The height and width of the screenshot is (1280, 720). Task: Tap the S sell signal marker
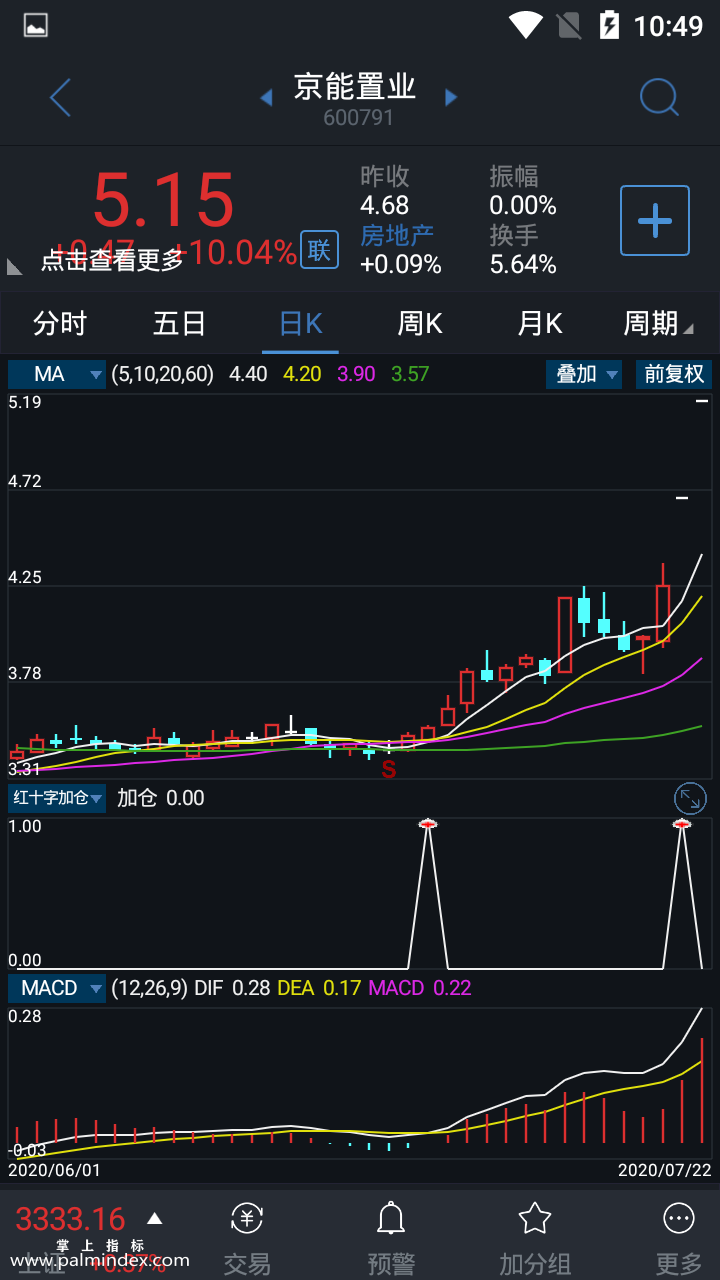[388, 770]
